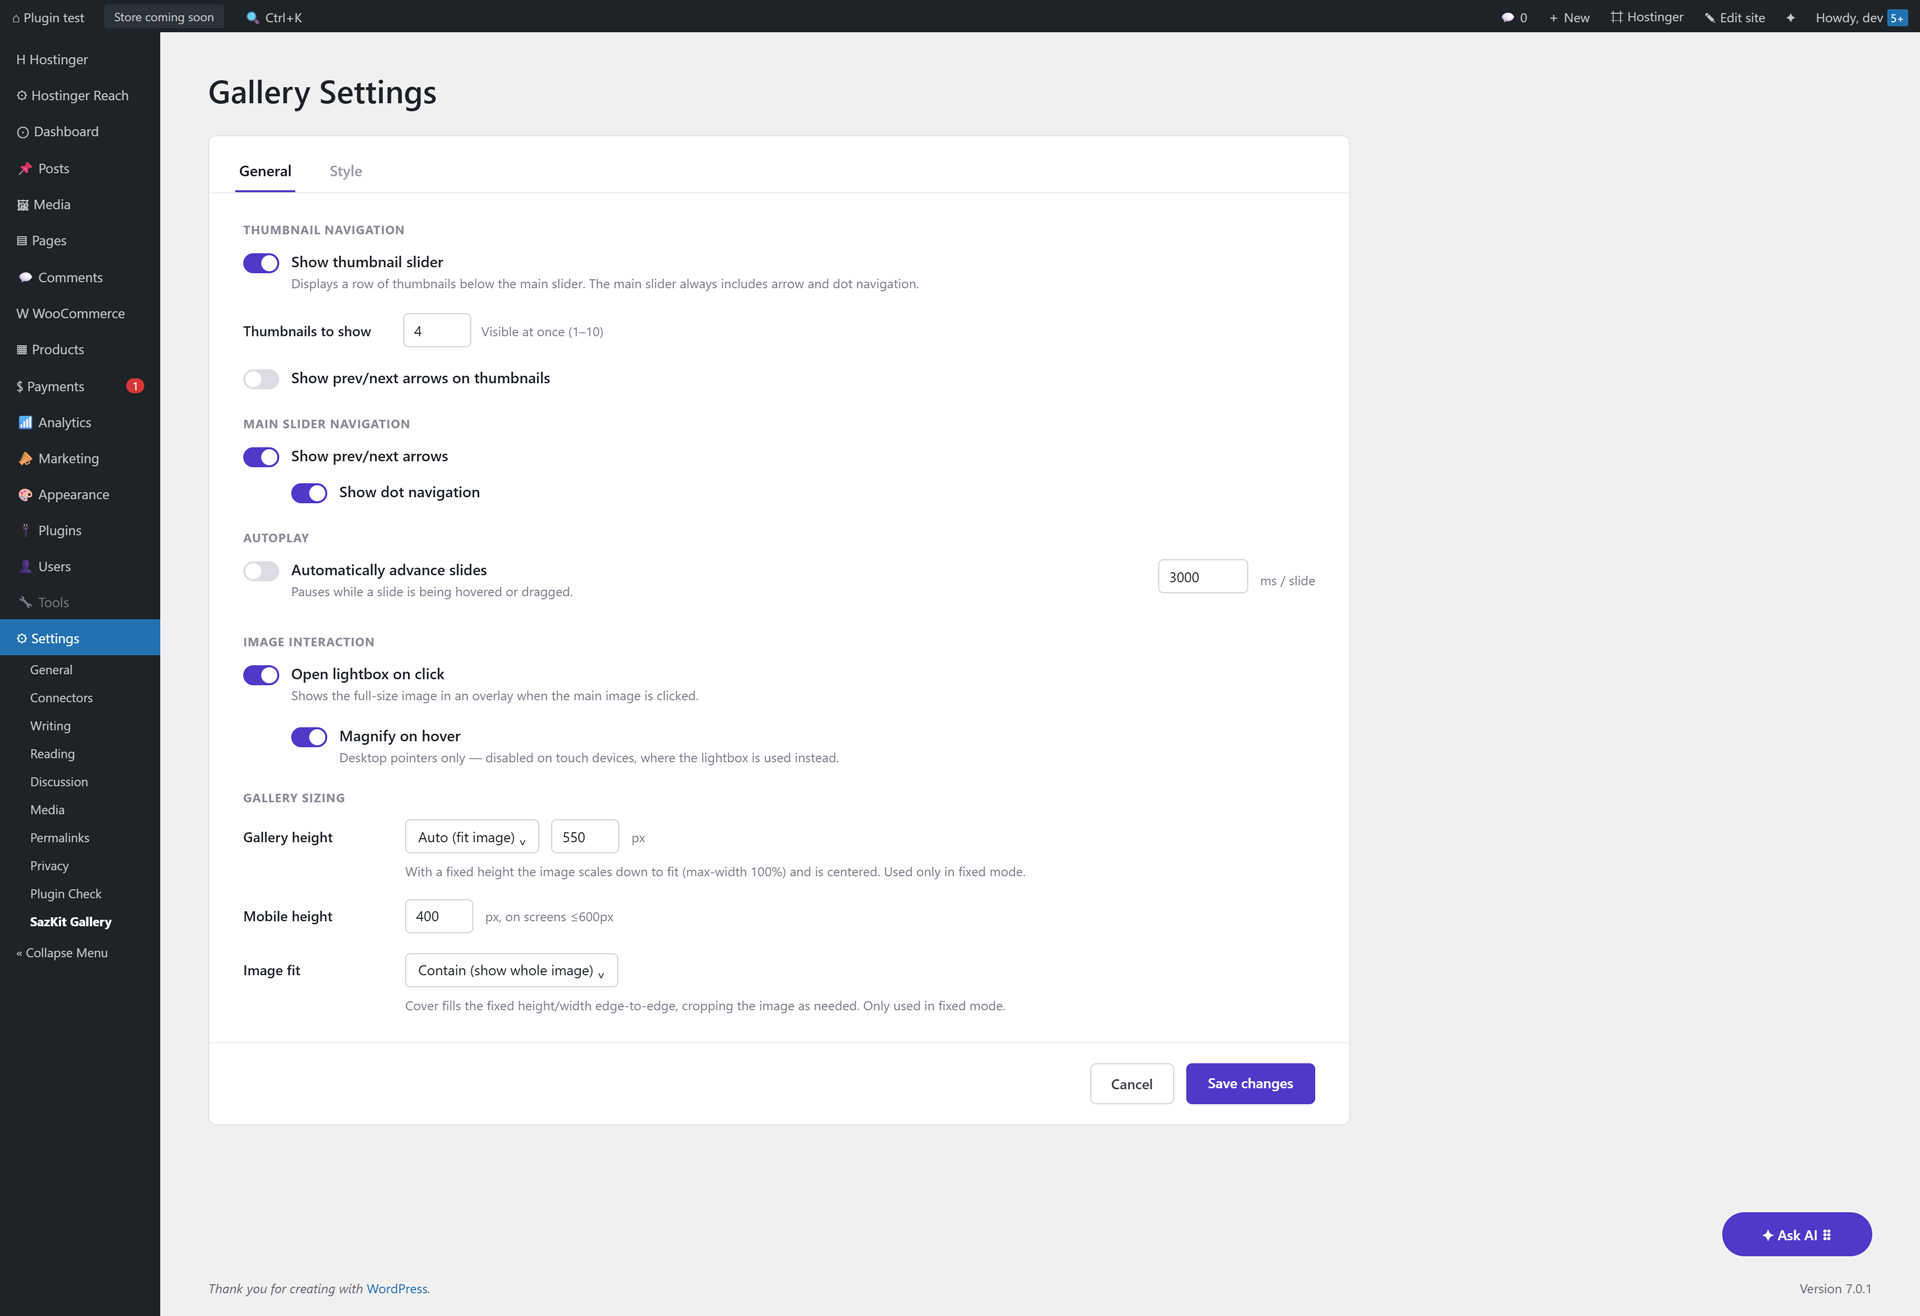1920x1316 pixels.
Task: Click the Mobile height input field
Action: [x=439, y=916]
